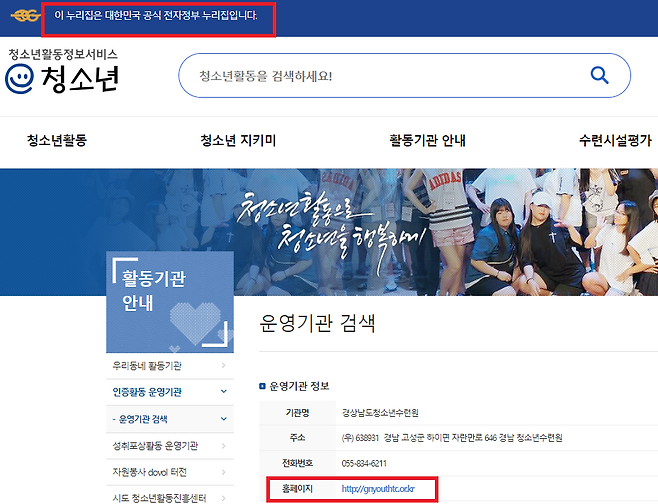Open the 활동기관 안내 menu
658x504 pixels.
tap(427, 140)
